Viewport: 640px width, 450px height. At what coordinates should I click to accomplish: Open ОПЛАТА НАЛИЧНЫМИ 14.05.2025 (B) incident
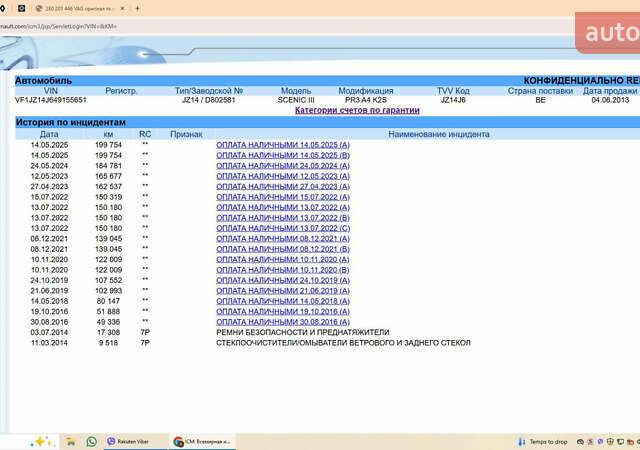[283, 156]
